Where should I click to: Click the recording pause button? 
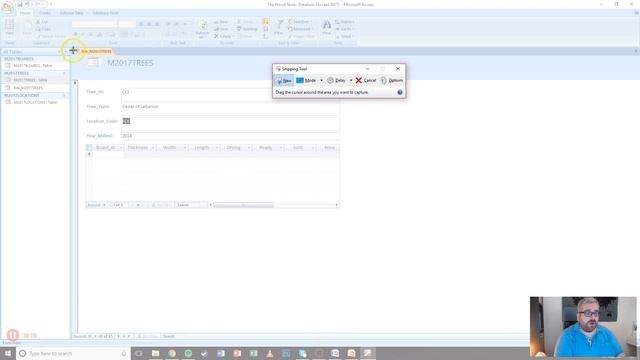[x=13, y=335]
